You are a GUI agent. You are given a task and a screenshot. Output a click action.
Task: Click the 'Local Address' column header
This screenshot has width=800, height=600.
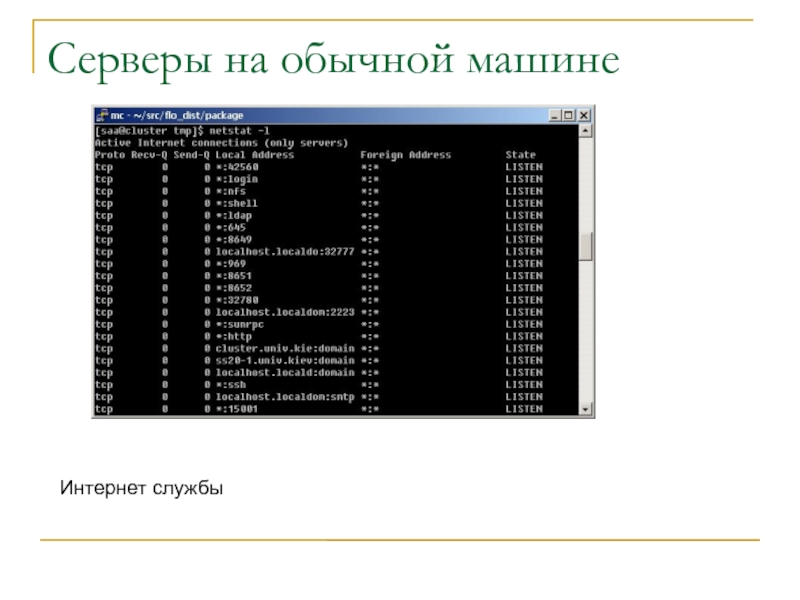tap(255, 155)
